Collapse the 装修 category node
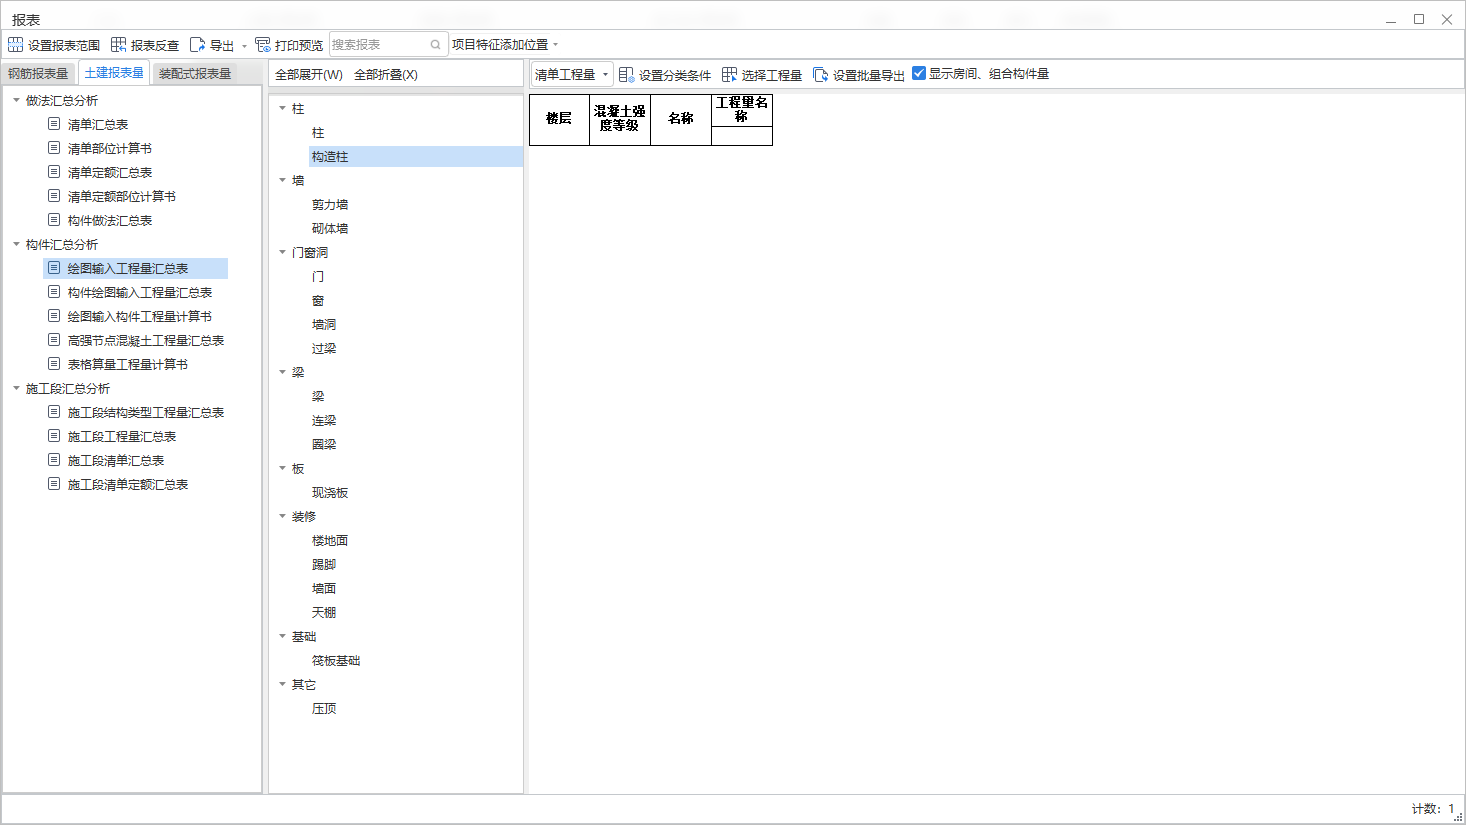The image size is (1466, 825). coord(282,516)
